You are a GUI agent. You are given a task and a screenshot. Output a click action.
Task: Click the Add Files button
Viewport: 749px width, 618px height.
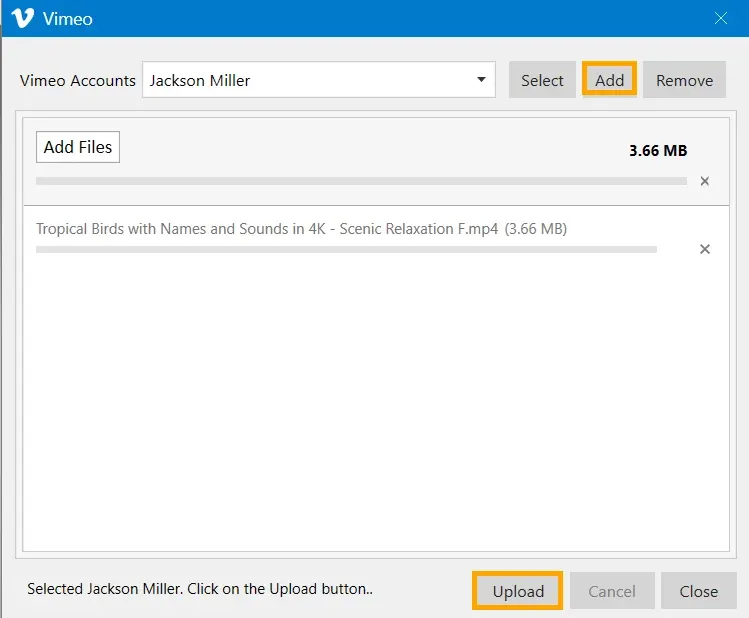[x=78, y=147]
